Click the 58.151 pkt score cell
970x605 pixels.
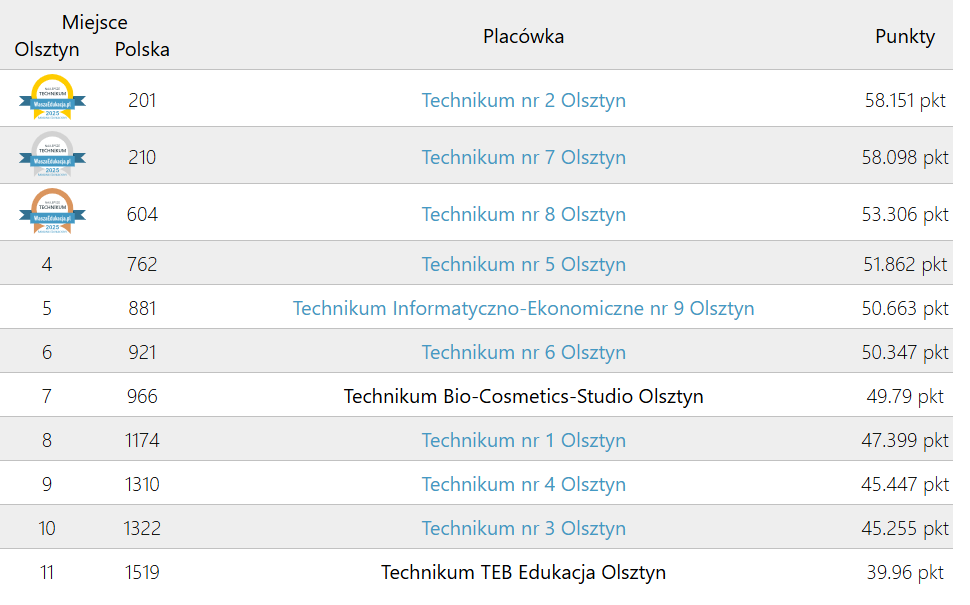click(905, 100)
